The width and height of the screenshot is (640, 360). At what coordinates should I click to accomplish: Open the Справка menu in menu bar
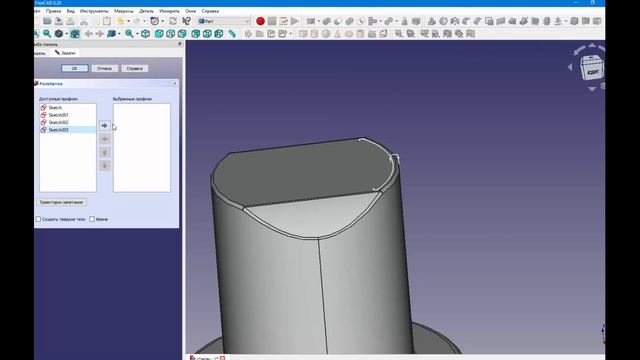pos(210,11)
